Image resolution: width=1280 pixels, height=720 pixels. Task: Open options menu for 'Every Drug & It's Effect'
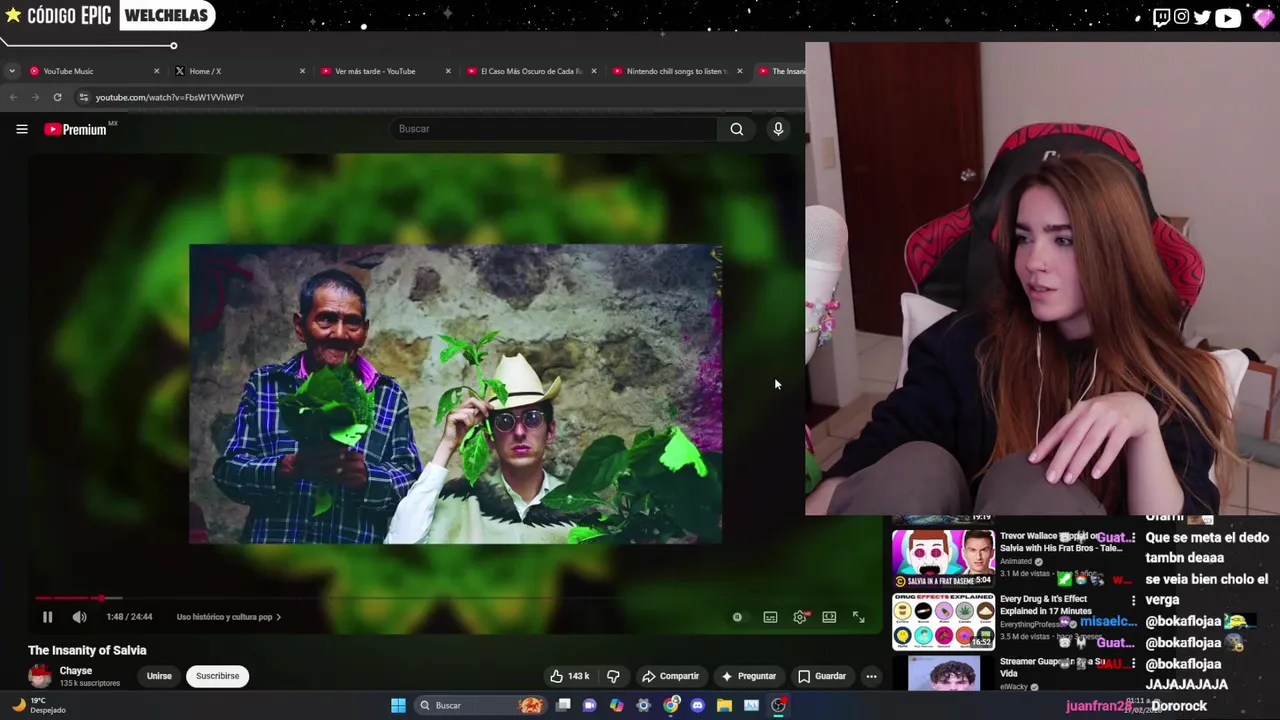(1133, 600)
